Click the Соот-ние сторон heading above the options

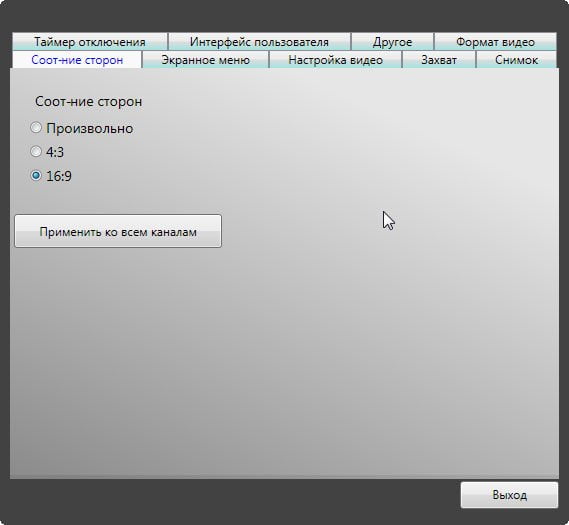click(x=88, y=101)
